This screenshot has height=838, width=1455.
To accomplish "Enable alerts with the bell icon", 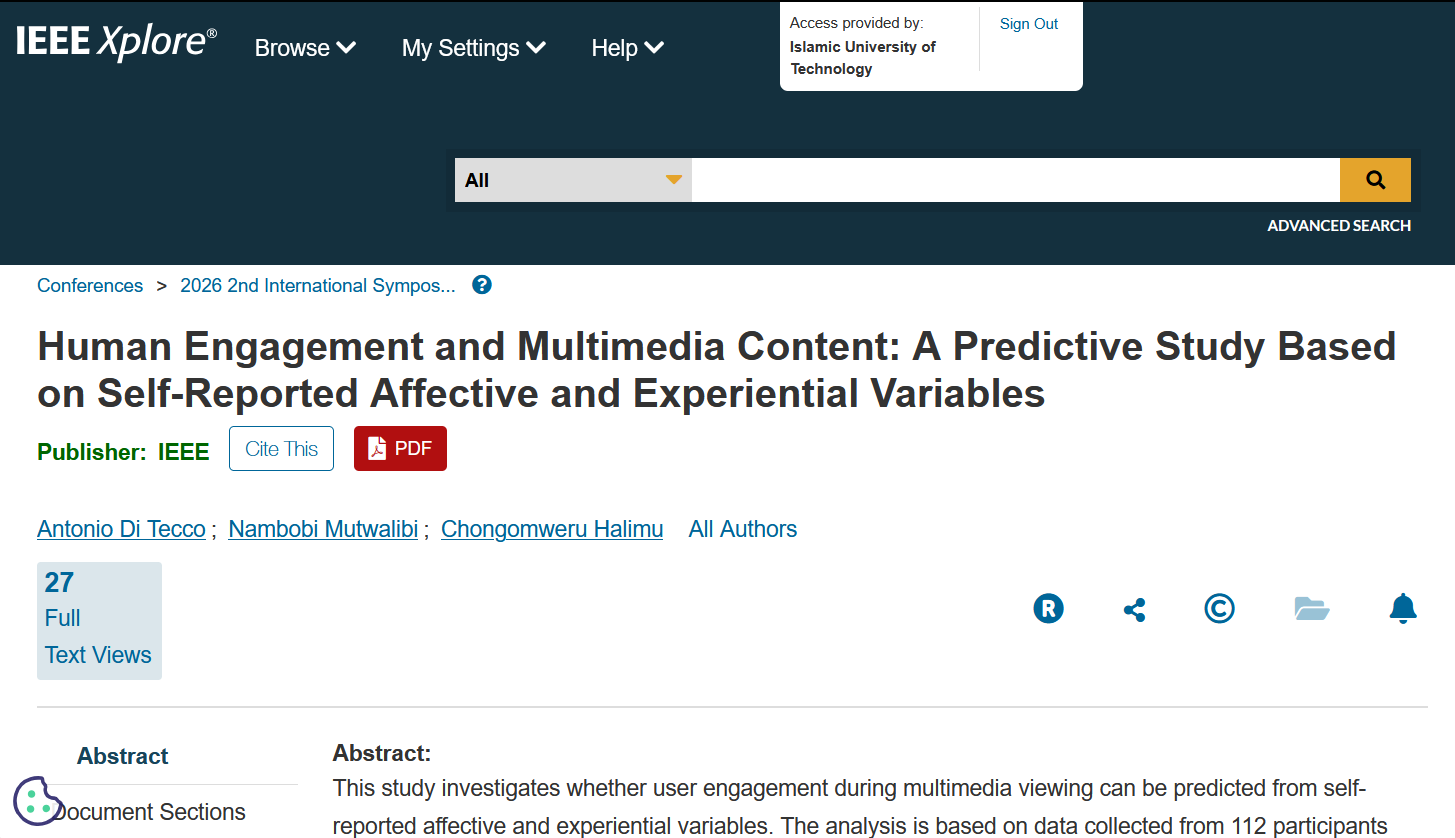I will [1403, 608].
